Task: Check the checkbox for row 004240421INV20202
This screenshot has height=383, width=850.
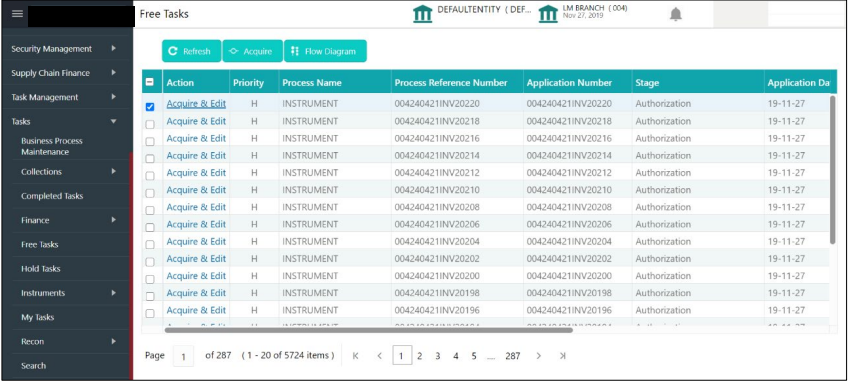Action: (150, 262)
